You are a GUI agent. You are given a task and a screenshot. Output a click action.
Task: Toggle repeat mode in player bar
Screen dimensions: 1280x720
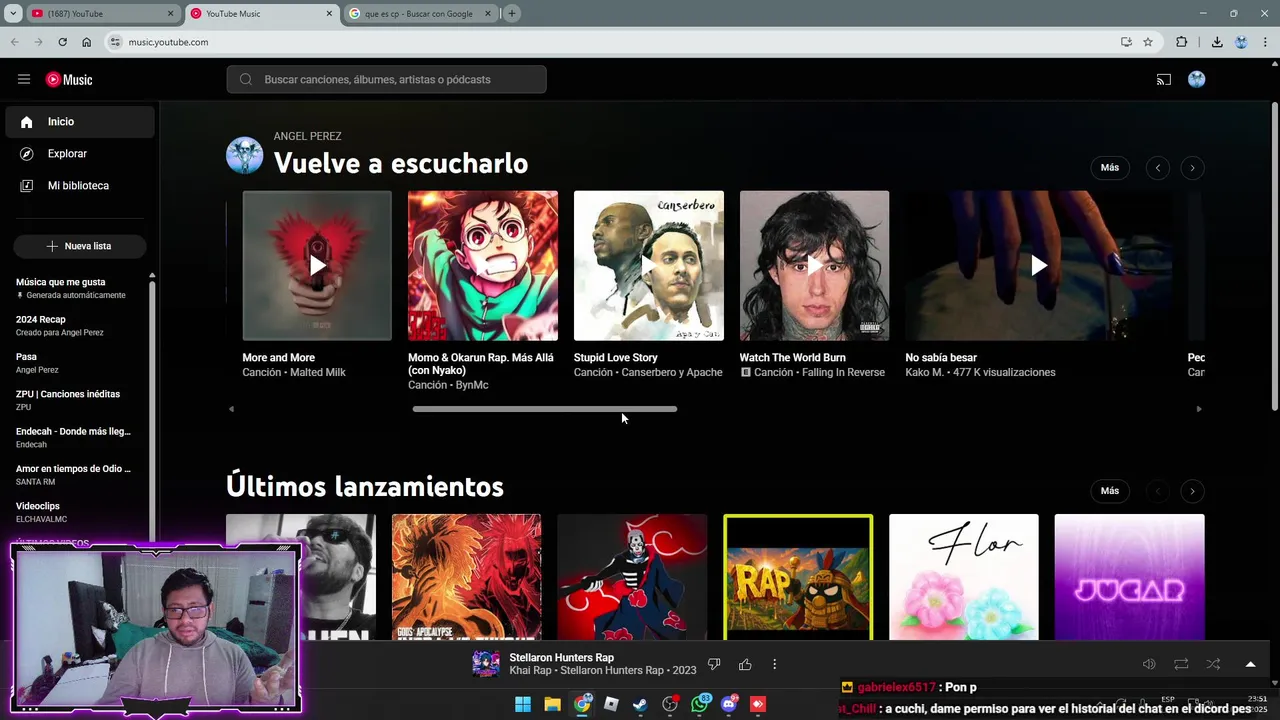1181,664
